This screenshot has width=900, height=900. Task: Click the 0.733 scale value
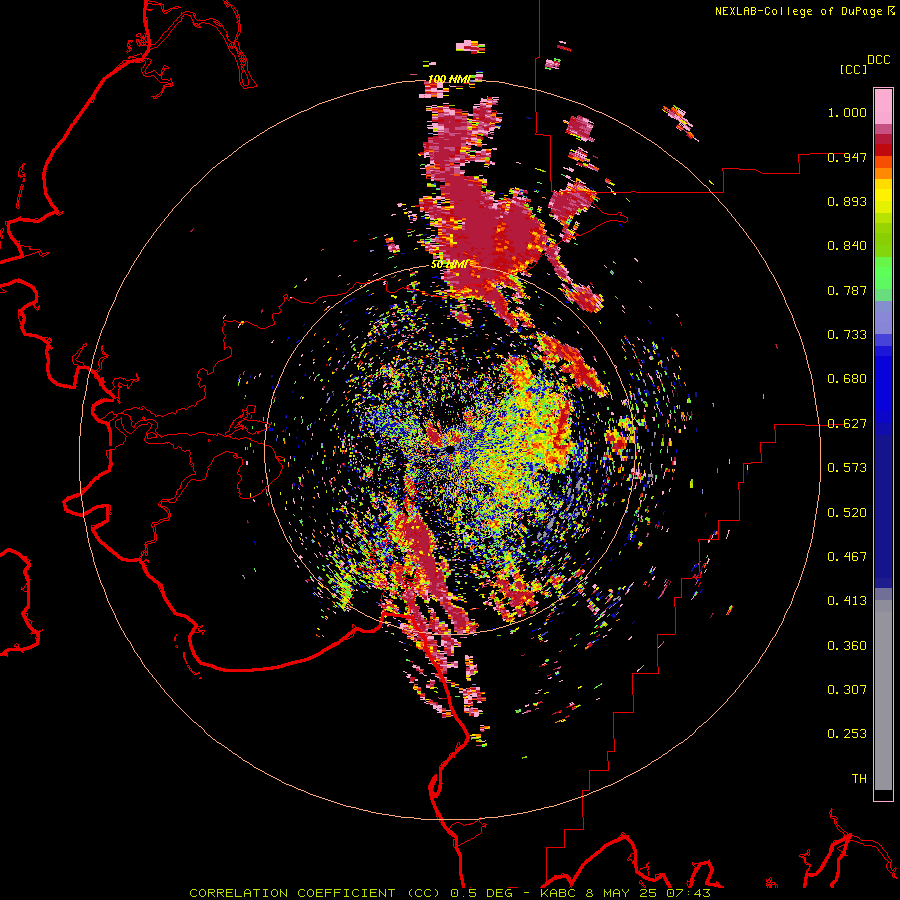847,335
